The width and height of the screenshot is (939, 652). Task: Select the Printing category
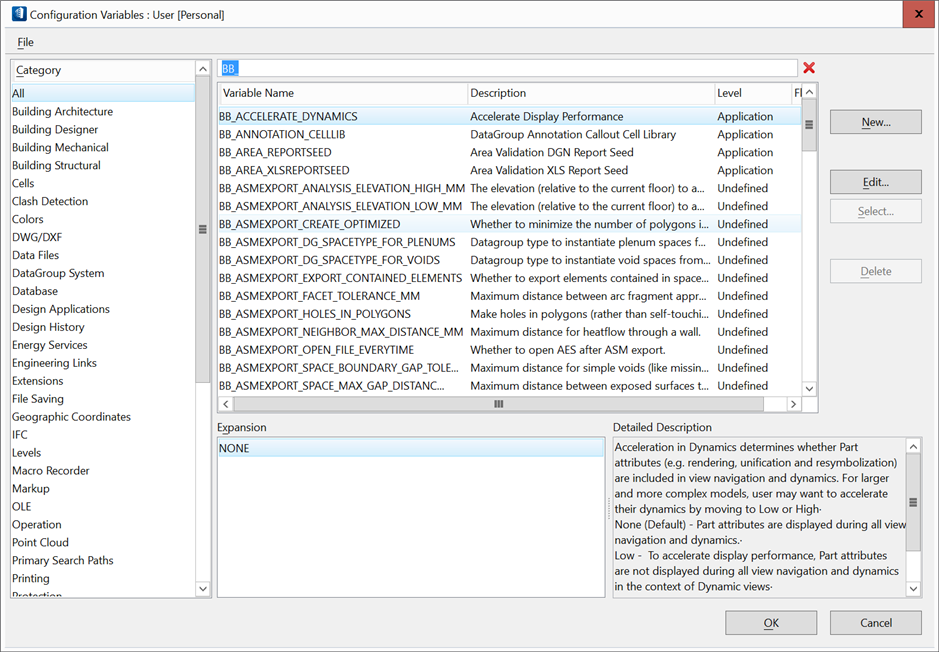[x=30, y=578]
